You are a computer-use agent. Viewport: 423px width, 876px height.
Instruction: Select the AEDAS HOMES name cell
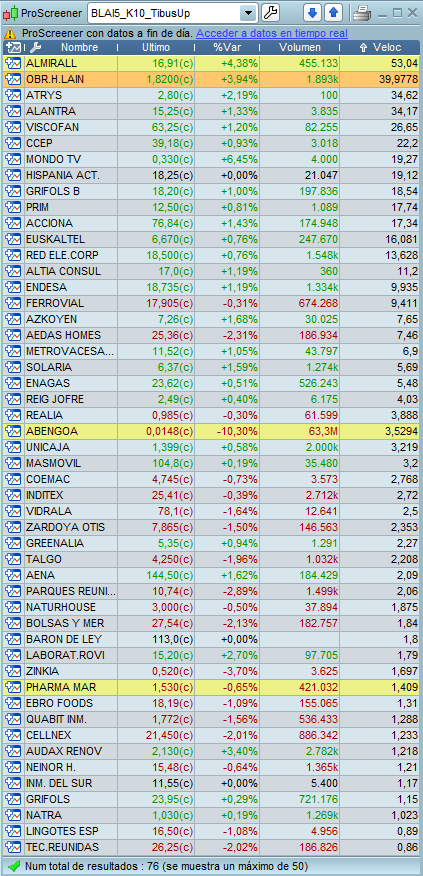point(70,335)
